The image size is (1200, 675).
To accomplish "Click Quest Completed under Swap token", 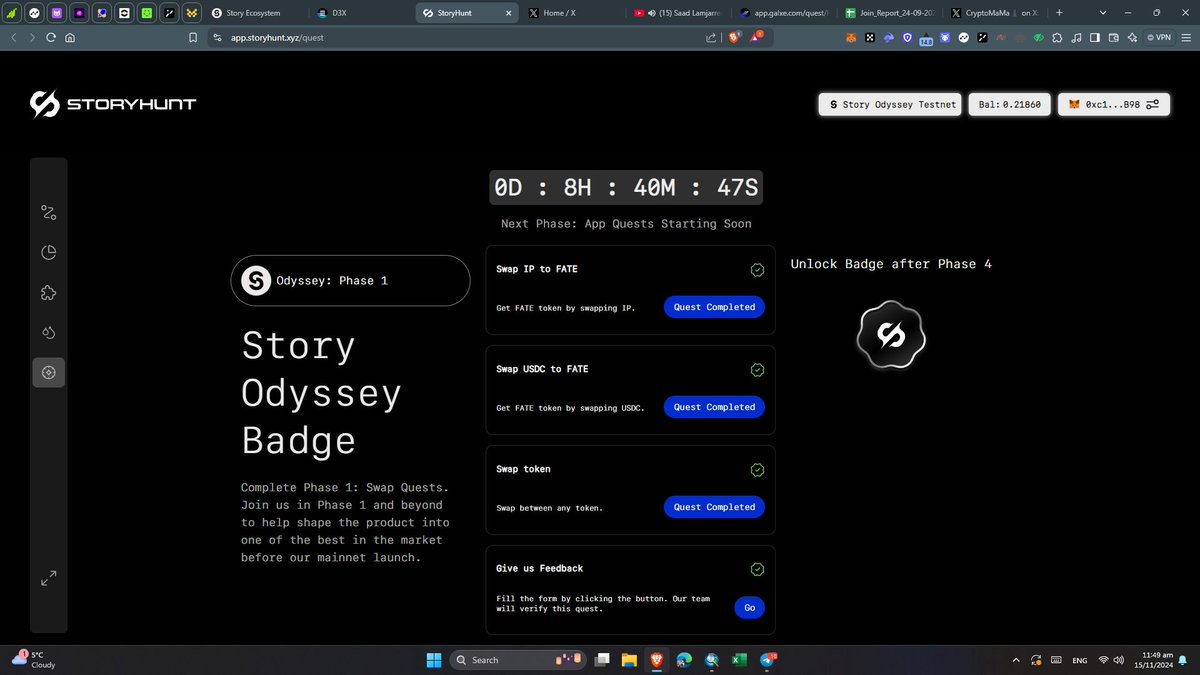I will point(714,507).
